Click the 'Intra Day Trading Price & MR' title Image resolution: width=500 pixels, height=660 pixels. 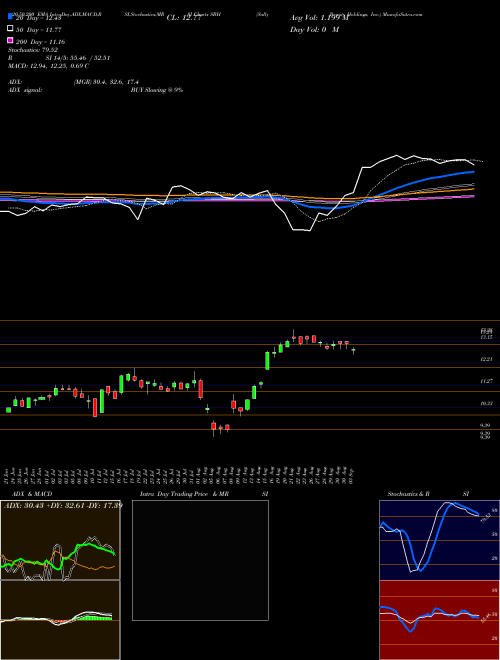tap(184, 494)
